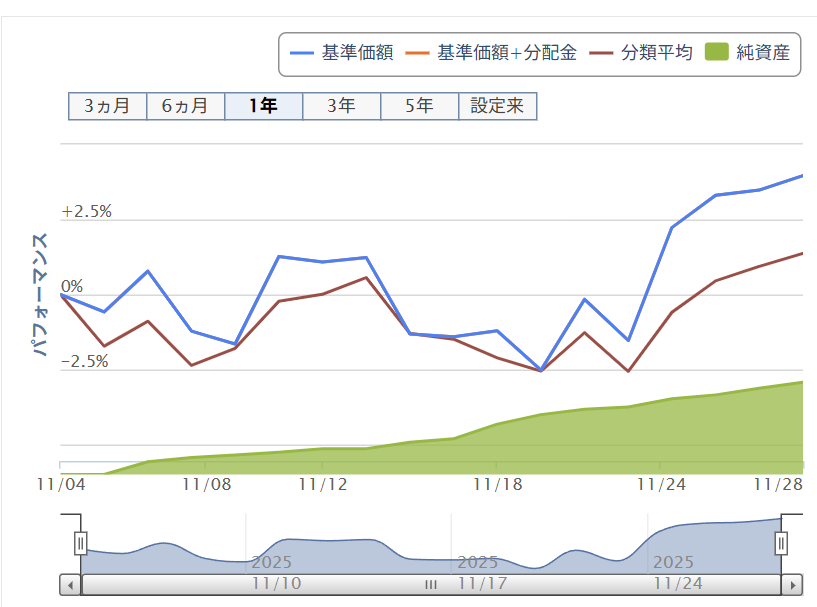Click the scrollbar thumb grip in the center
The width and height of the screenshot is (817, 607).
click(x=431, y=584)
